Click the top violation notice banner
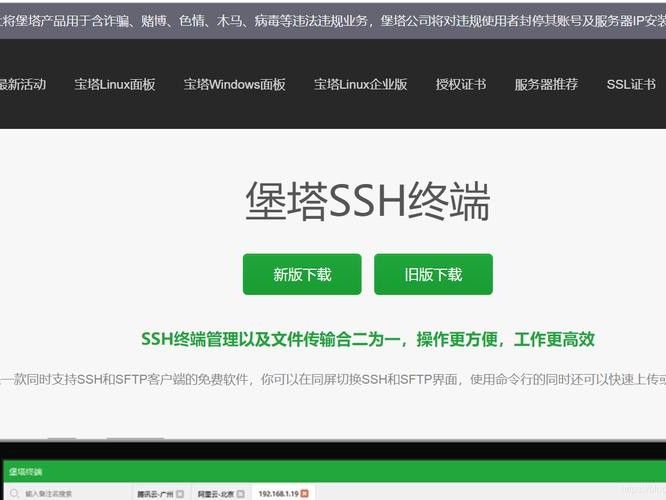 (x=333, y=21)
